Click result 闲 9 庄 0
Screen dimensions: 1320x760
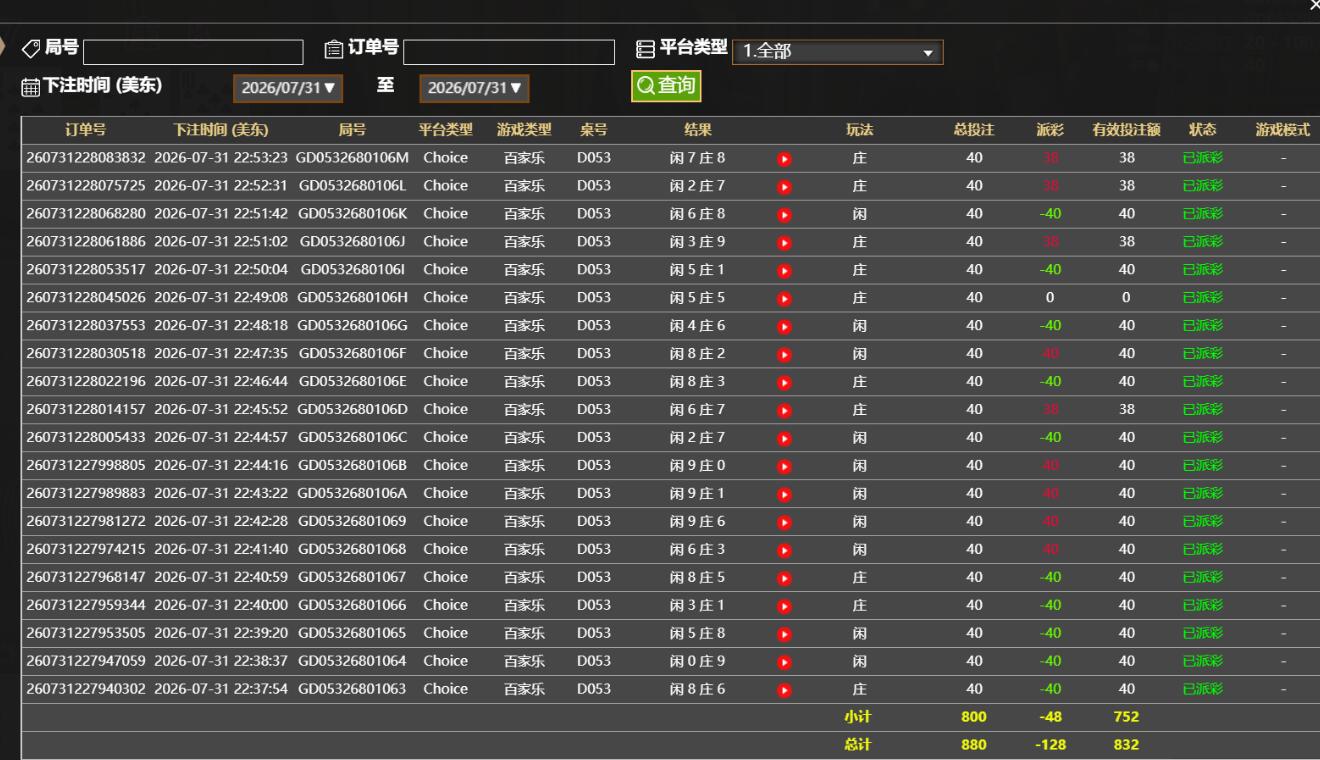point(698,466)
